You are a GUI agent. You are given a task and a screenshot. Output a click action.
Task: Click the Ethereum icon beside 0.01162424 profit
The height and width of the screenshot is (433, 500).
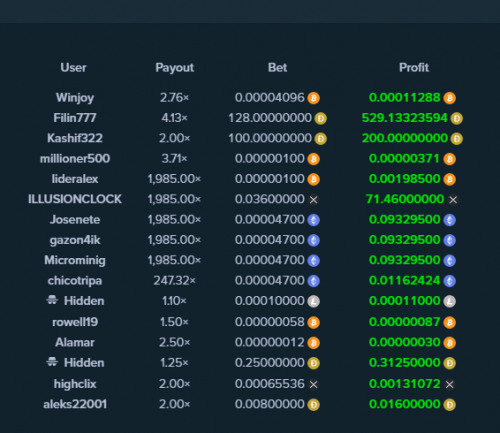pyautogui.click(x=449, y=281)
